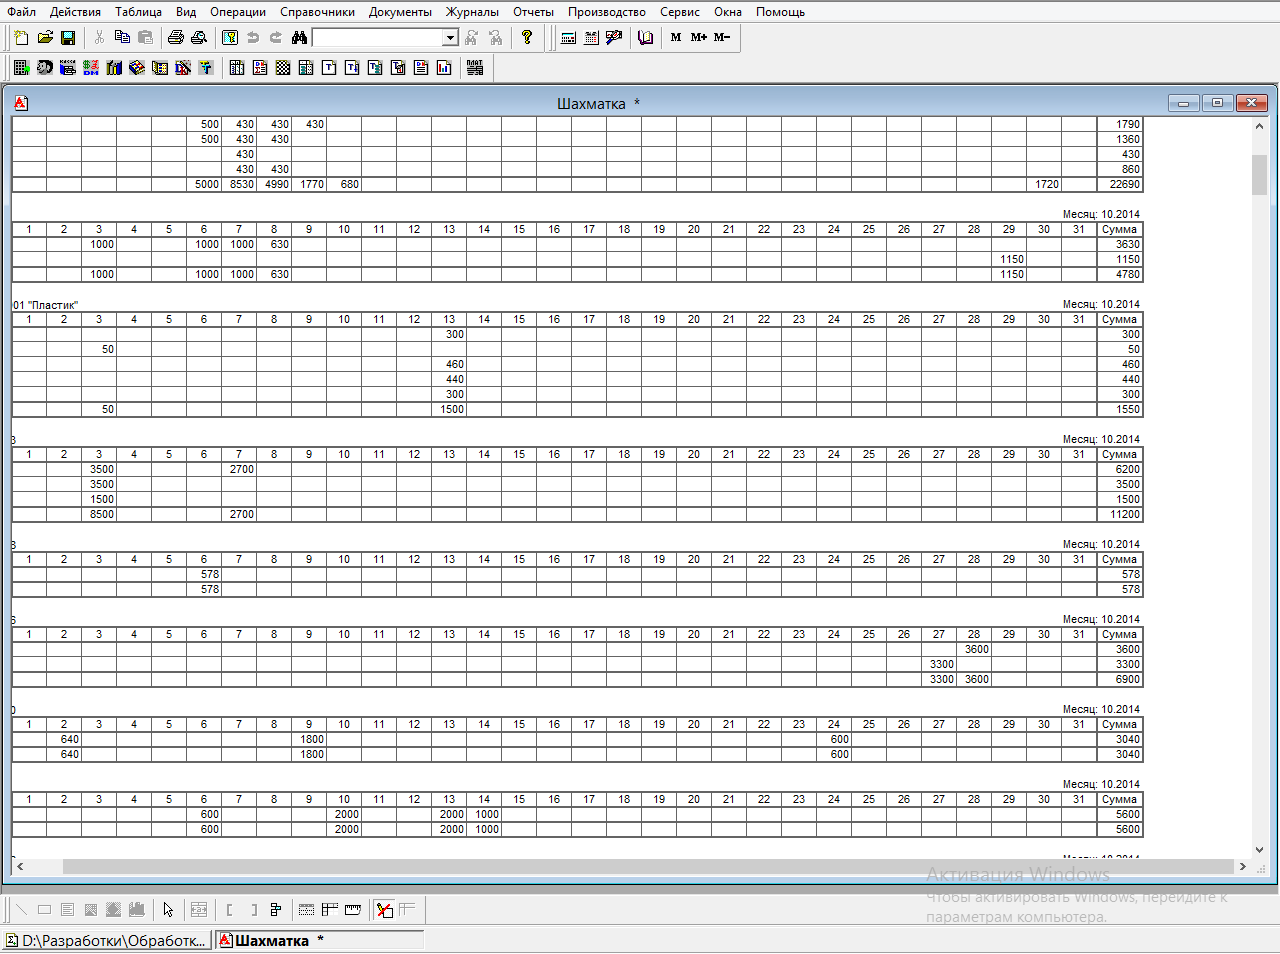Open print preview with magnifier-printer icon
This screenshot has height=954, width=1280.
coord(199,37)
